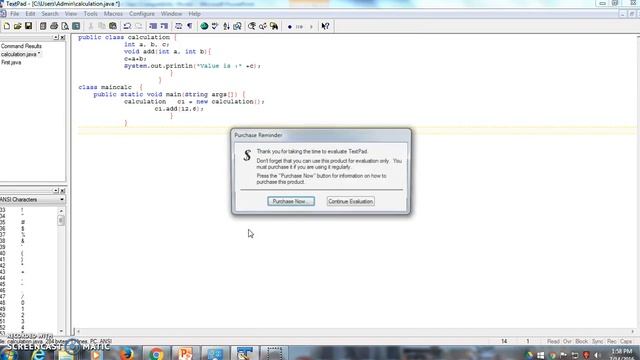Image resolution: width=640 pixels, height=360 pixels.
Task: Open the File menu
Action: (15, 13)
